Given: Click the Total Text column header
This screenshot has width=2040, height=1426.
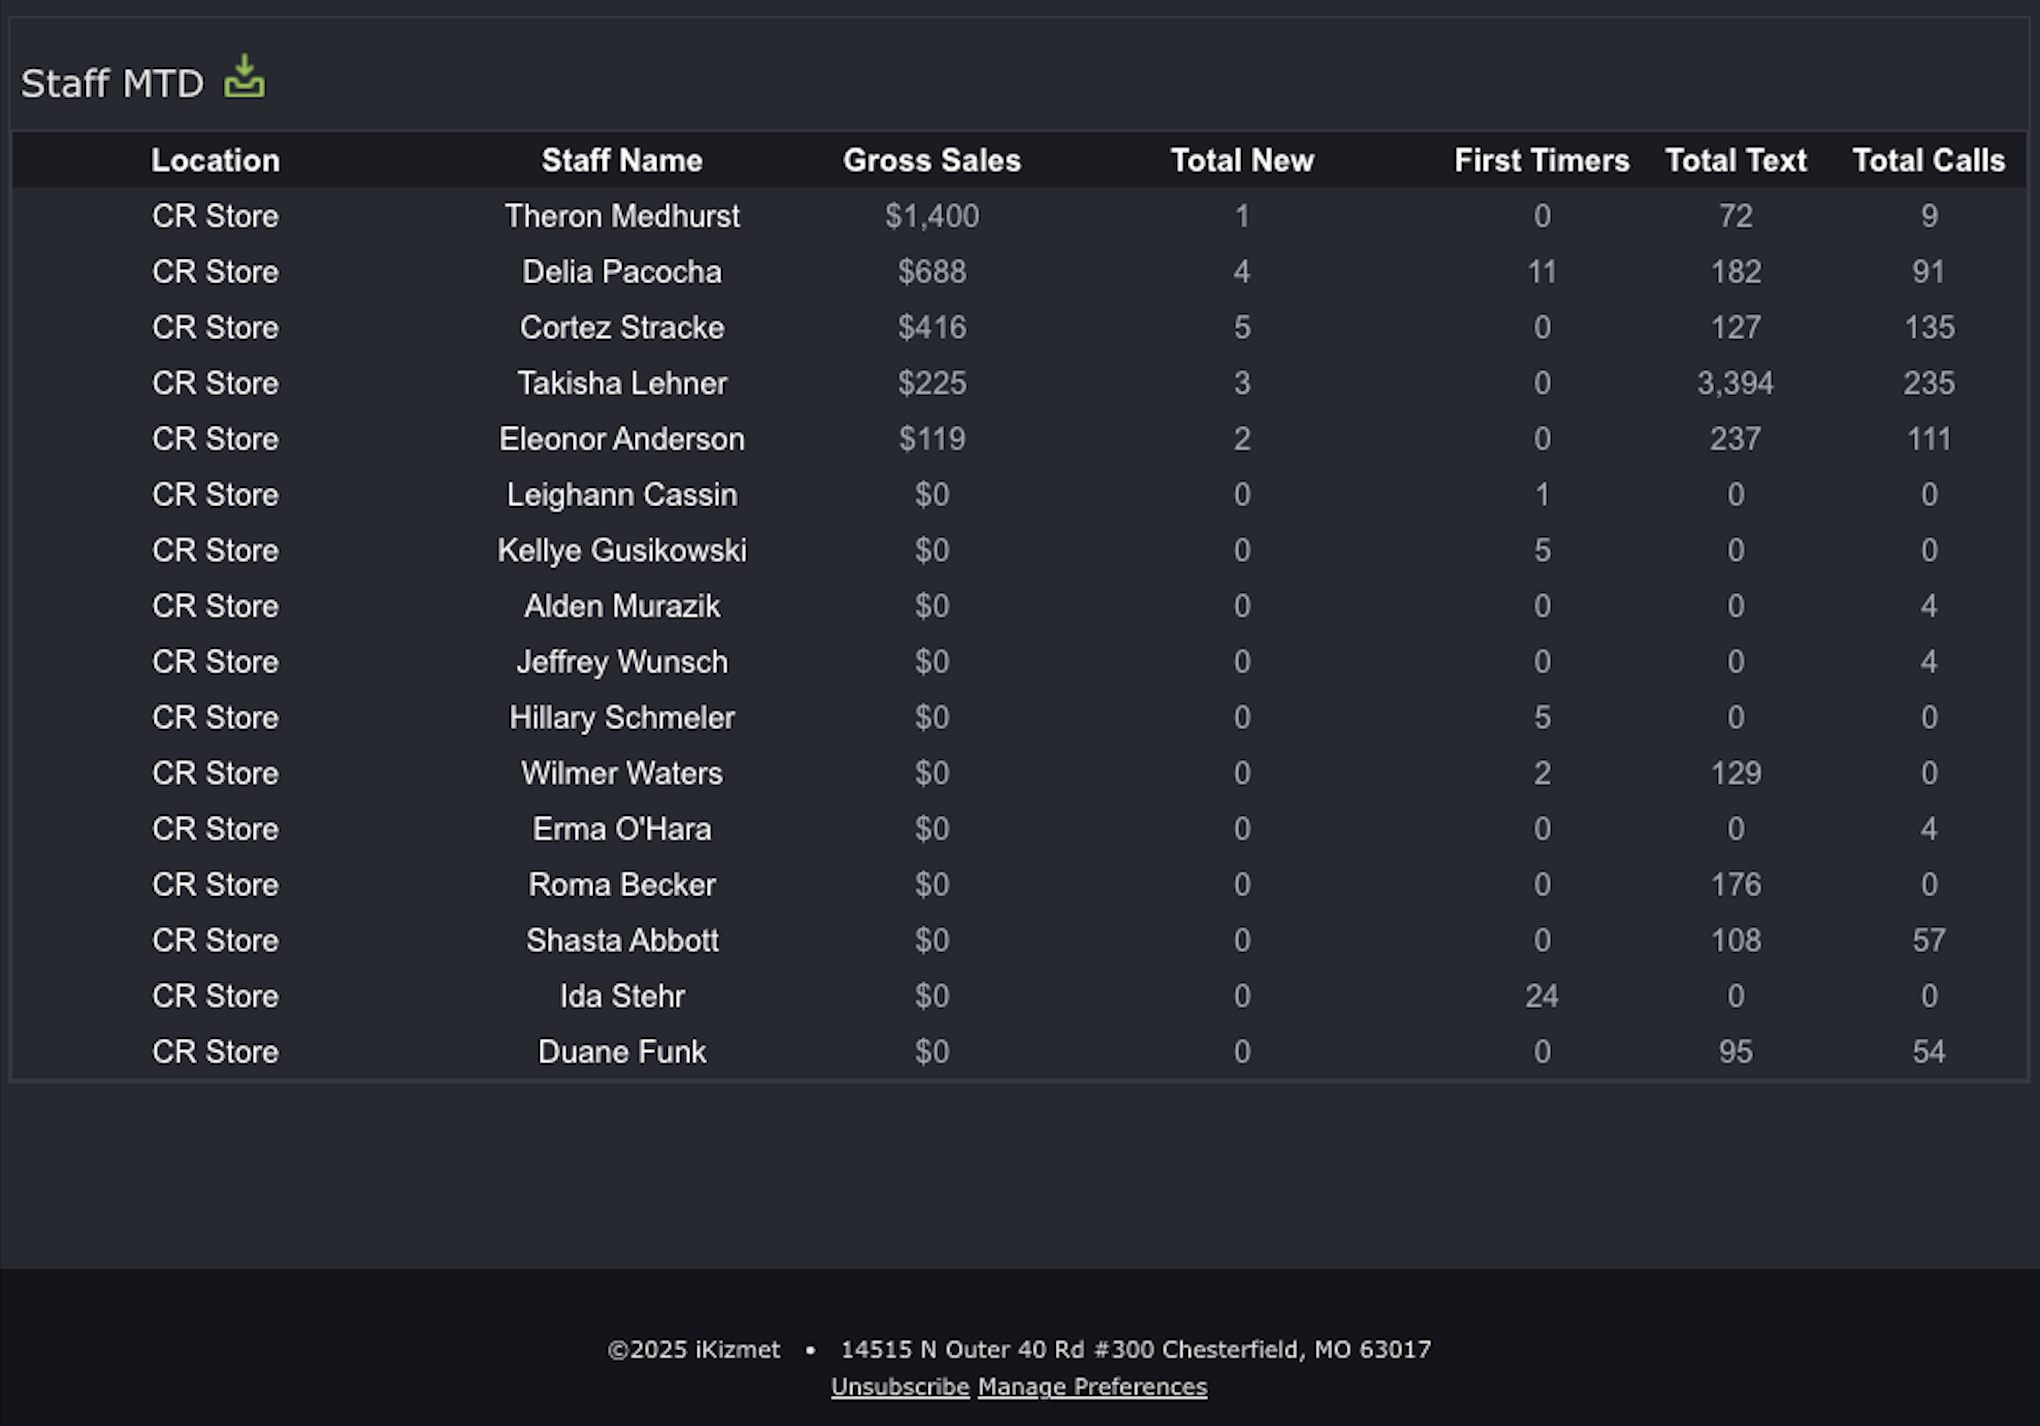Looking at the screenshot, I should tap(1736, 160).
